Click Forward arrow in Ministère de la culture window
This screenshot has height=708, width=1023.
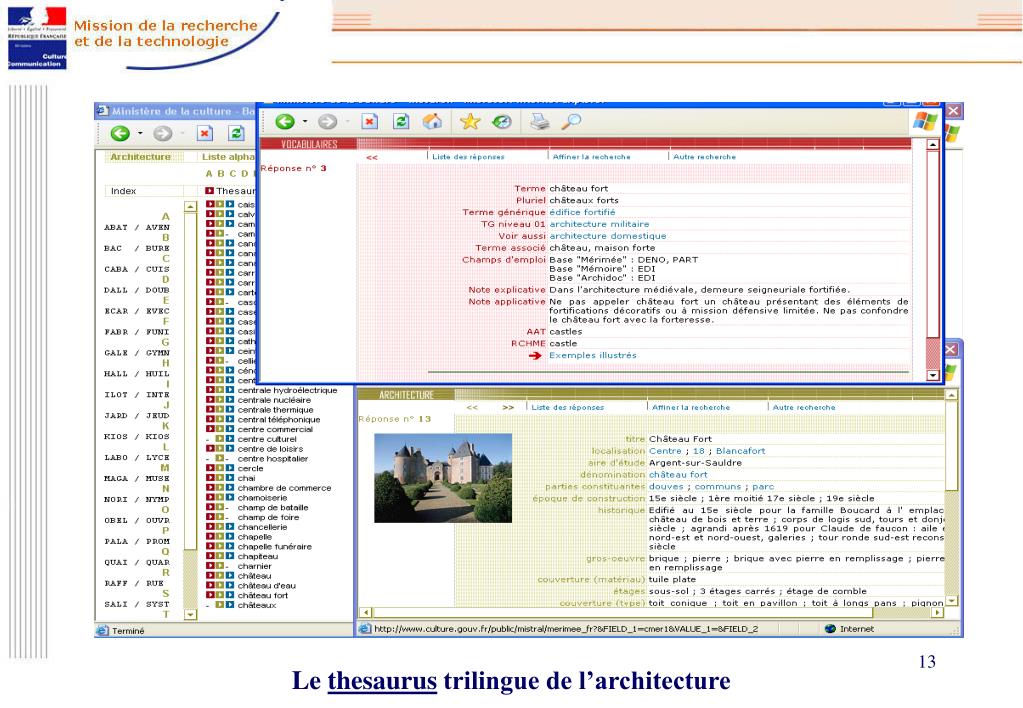click(162, 134)
